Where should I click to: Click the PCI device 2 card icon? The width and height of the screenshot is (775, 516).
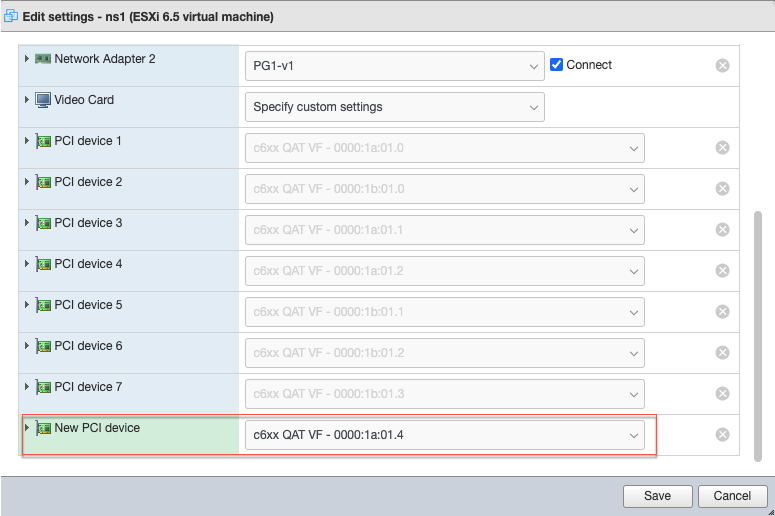pyautogui.click(x=43, y=182)
